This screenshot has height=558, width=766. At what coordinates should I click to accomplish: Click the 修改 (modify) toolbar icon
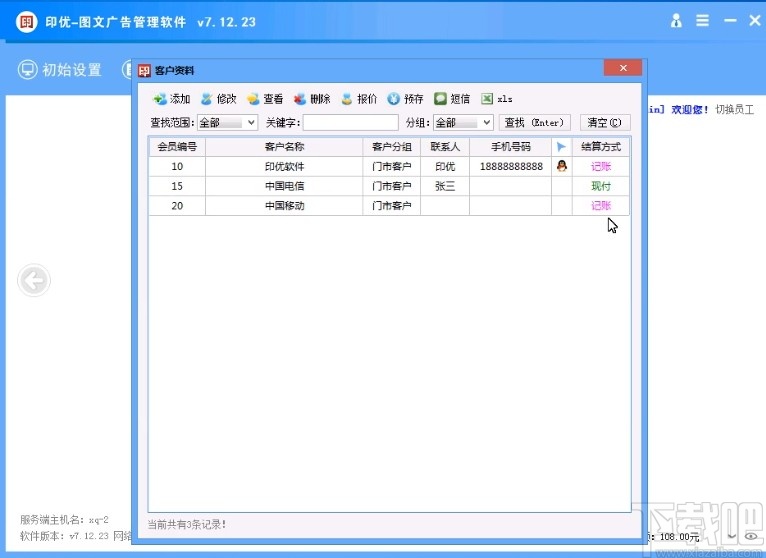point(207,99)
